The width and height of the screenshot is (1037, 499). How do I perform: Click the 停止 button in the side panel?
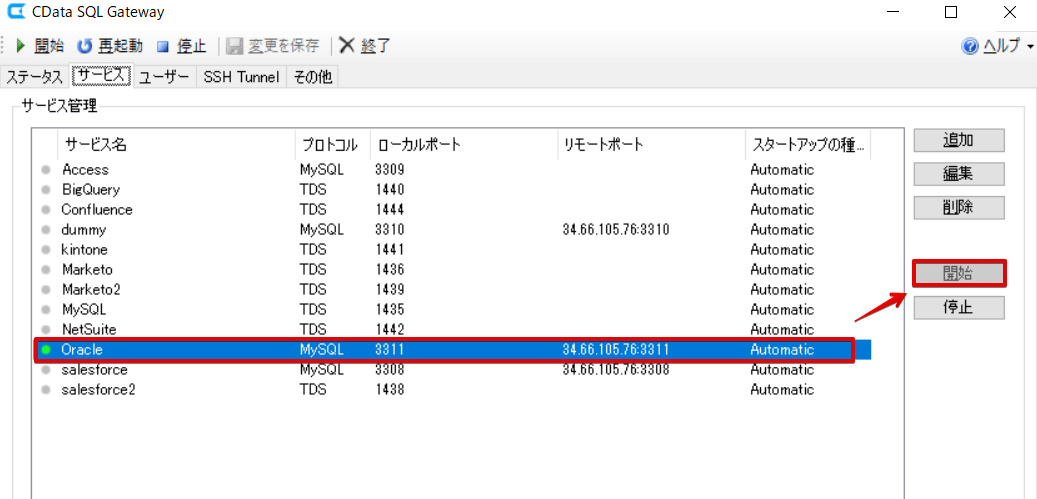[959, 307]
